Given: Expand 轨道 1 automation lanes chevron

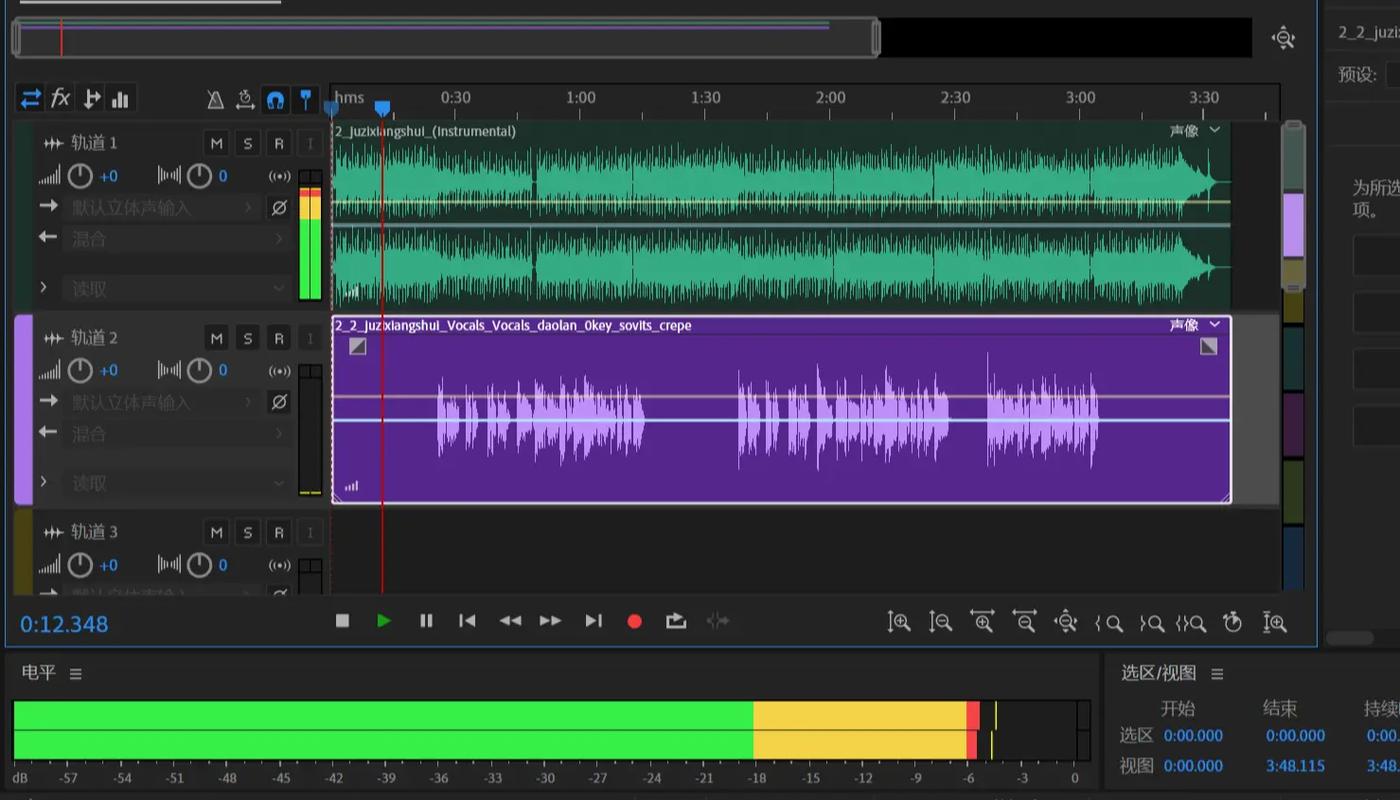Looking at the screenshot, I should tap(43, 287).
